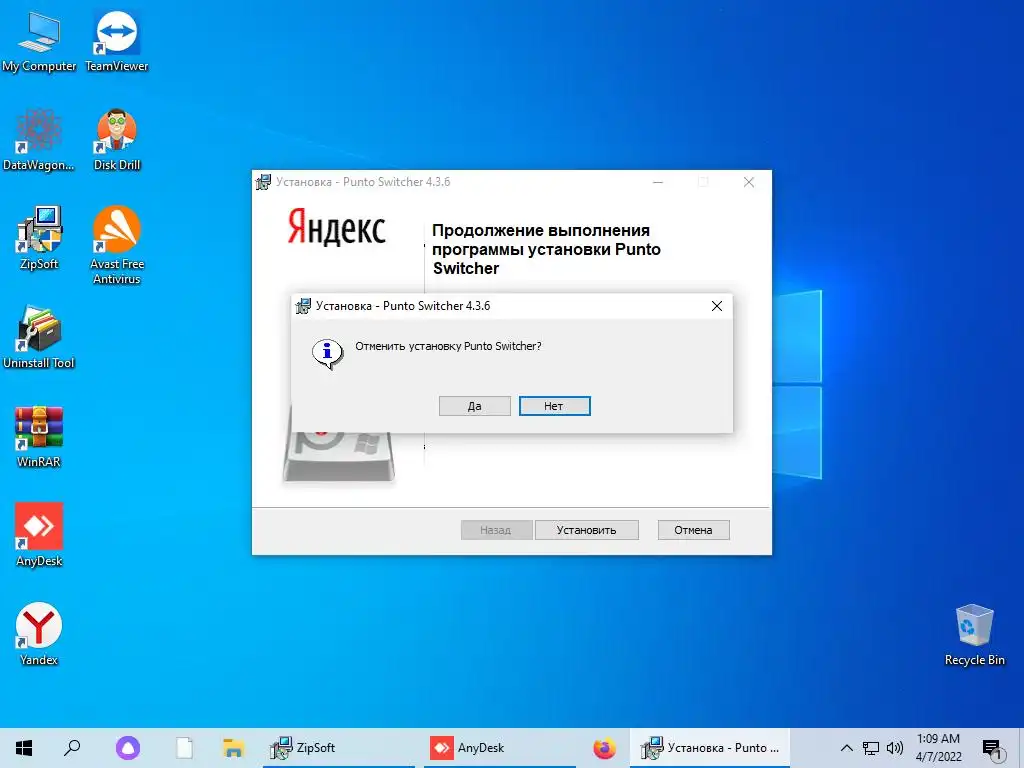Open WinRAR desktop shortcut
The height and width of the screenshot is (768, 1024).
tap(39, 437)
